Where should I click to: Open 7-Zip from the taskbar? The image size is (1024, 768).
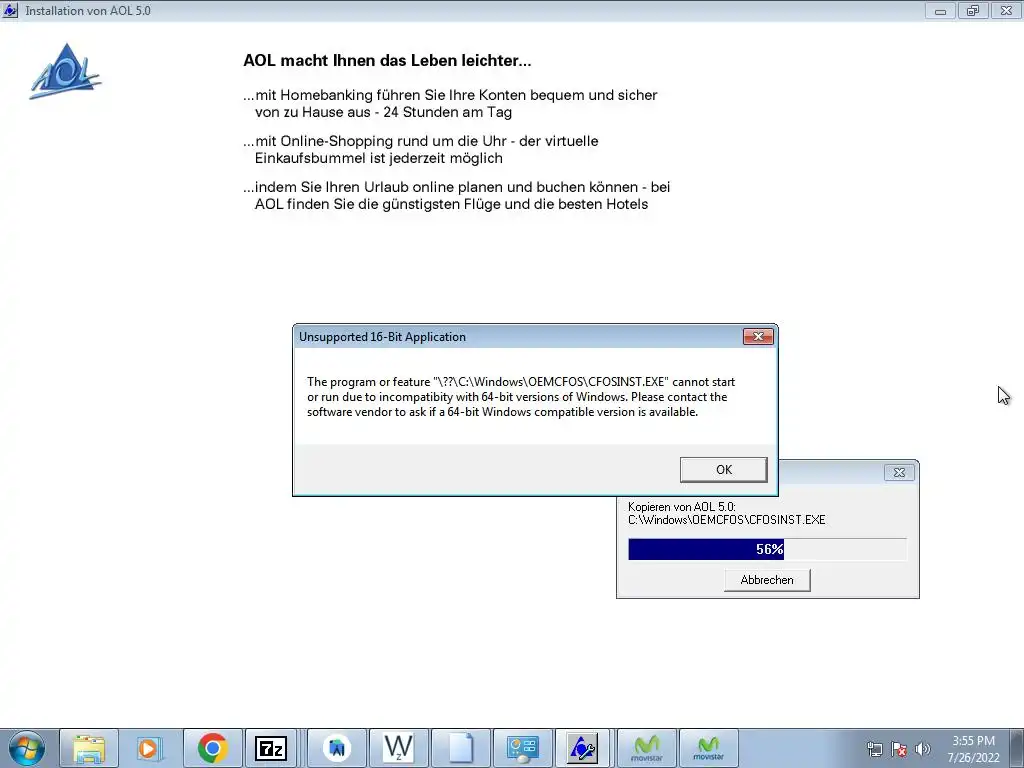click(270, 748)
